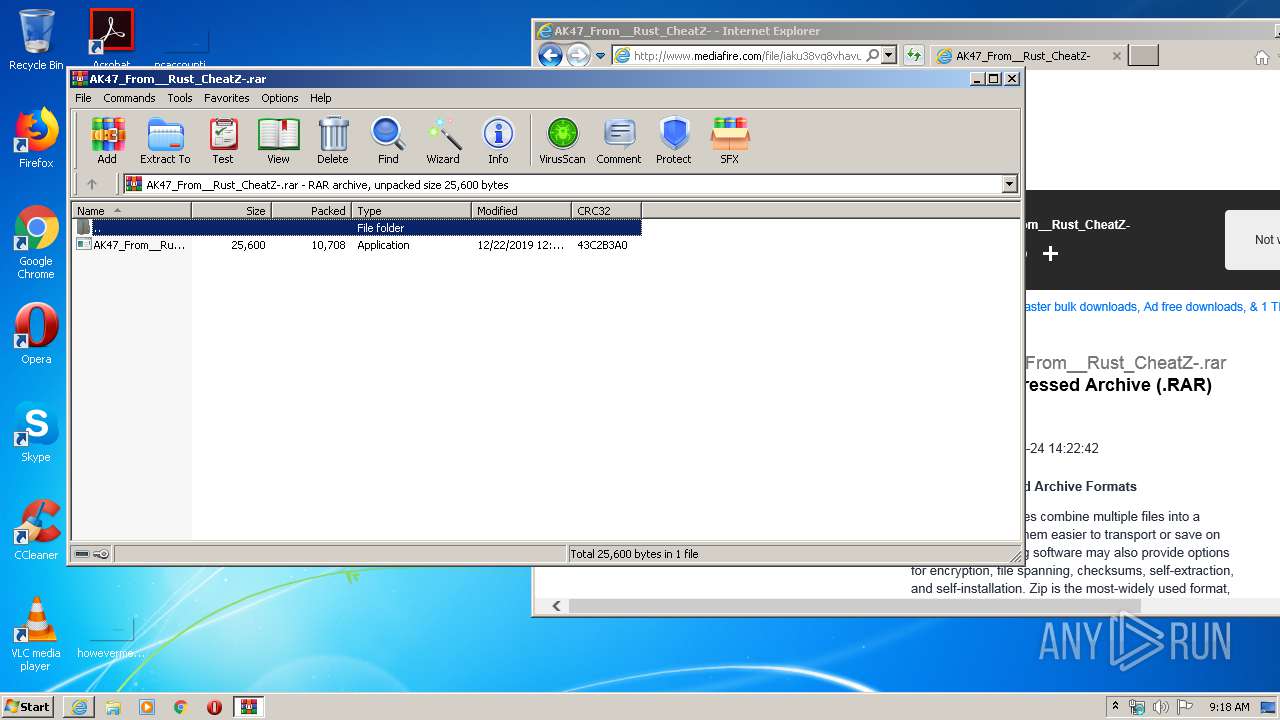Screen dimensions: 1280x720
Task: Open the archive Info icon
Action: click(498, 140)
